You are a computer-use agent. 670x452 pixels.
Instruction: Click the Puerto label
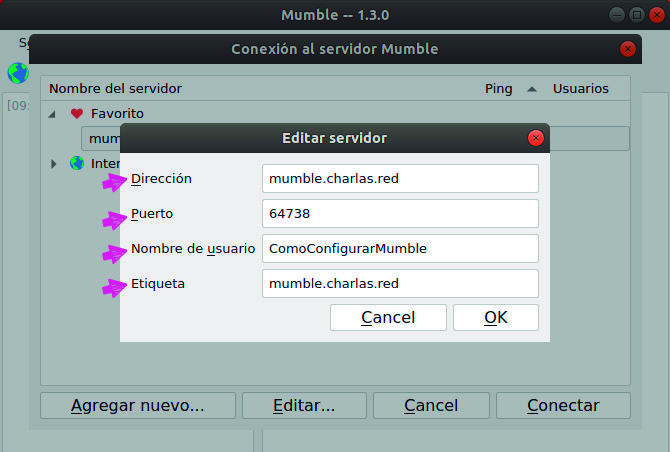coord(152,214)
